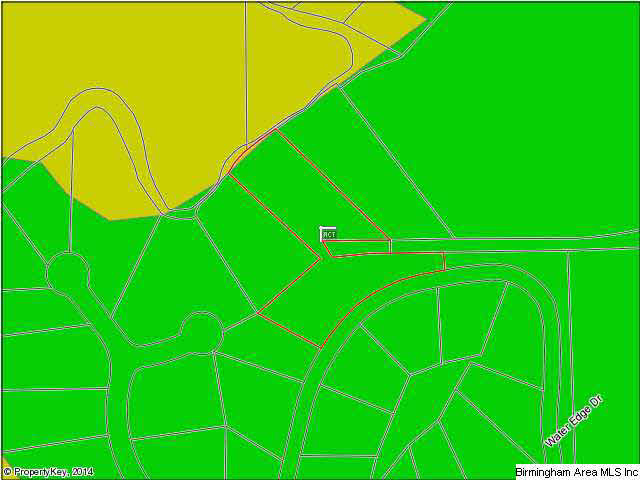
Task: Select the 'Water Edge Dr' street label
Action: (574, 420)
